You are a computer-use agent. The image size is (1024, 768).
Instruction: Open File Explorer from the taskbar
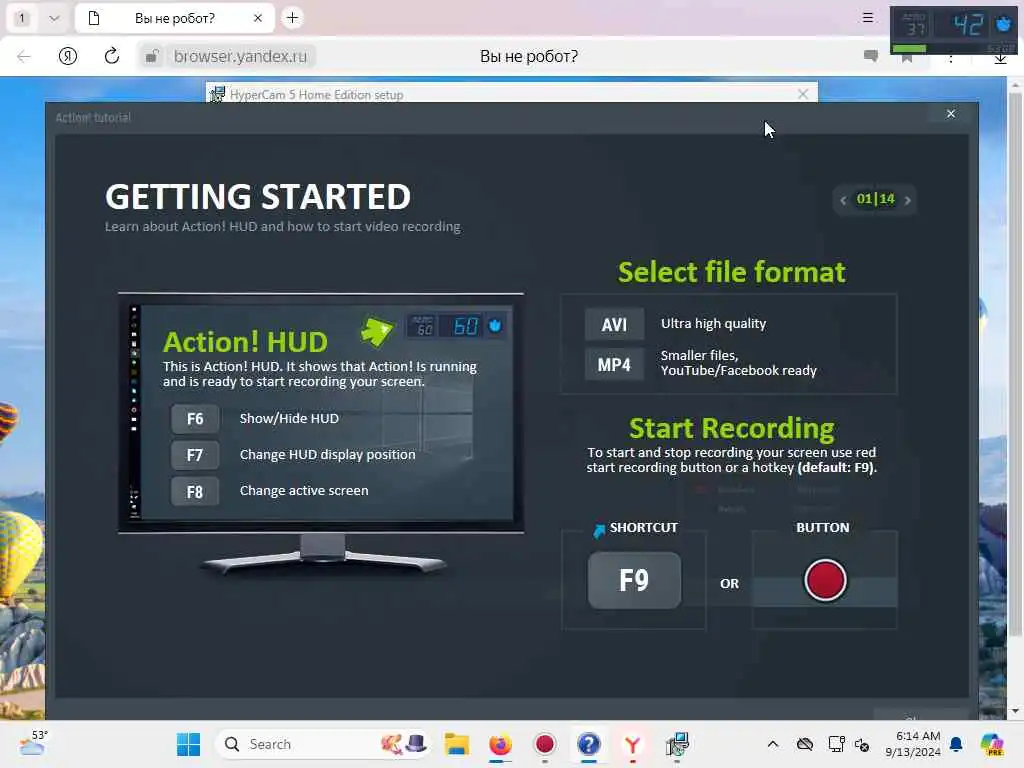tap(456, 744)
